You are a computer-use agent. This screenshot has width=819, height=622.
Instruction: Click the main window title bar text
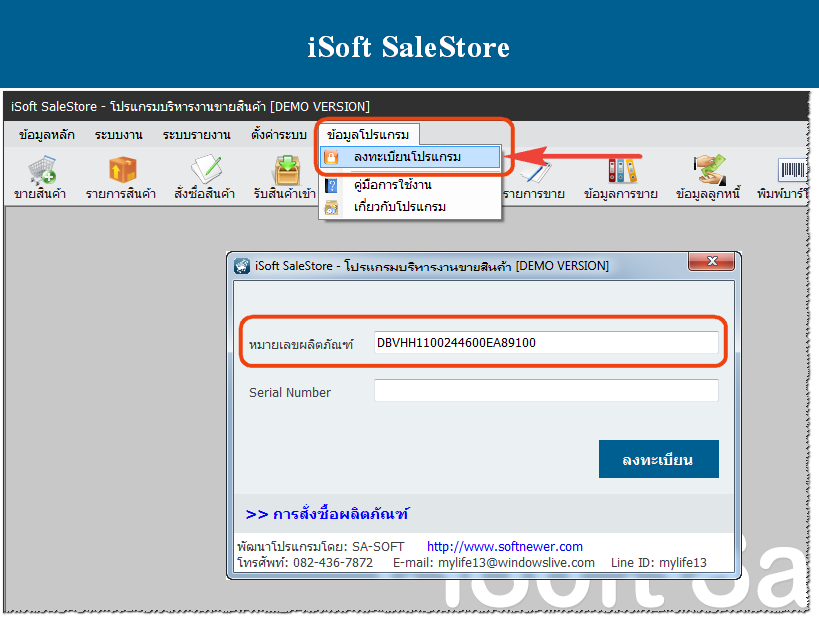pyautogui.click(x=190, y=107)
